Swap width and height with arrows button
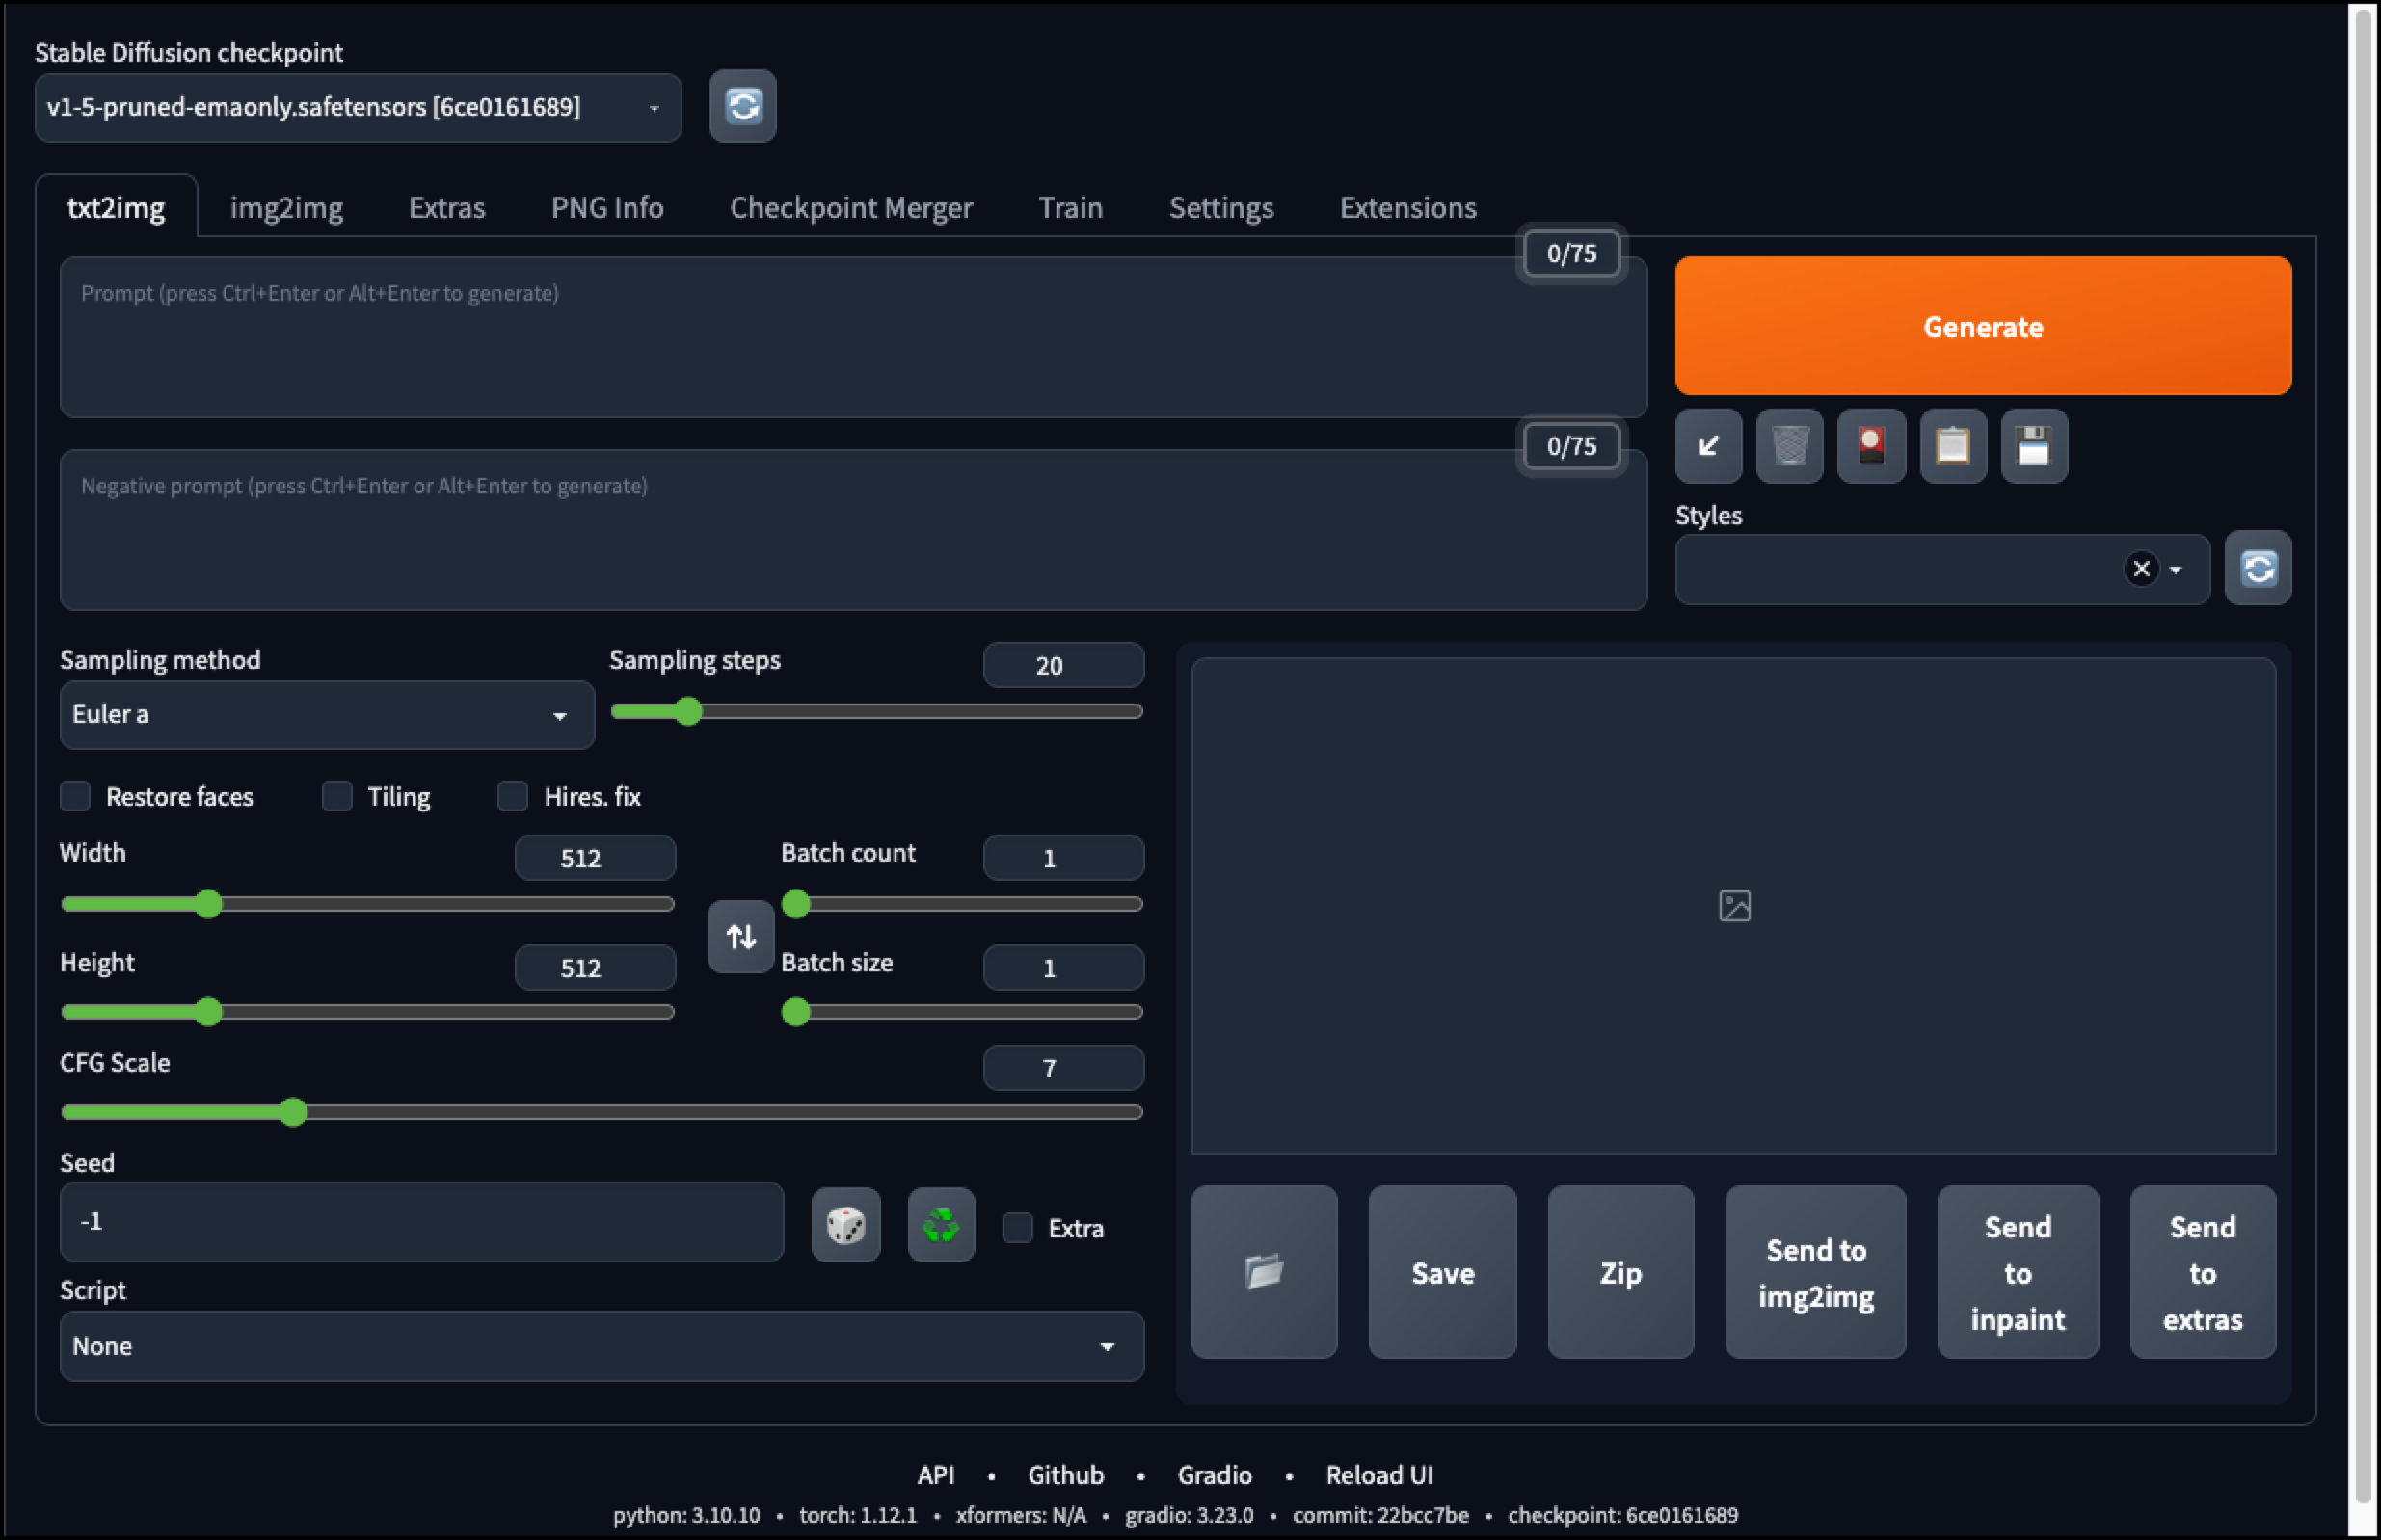The width and height of the screenshot is (2381, 1540). tap(740, 937)
